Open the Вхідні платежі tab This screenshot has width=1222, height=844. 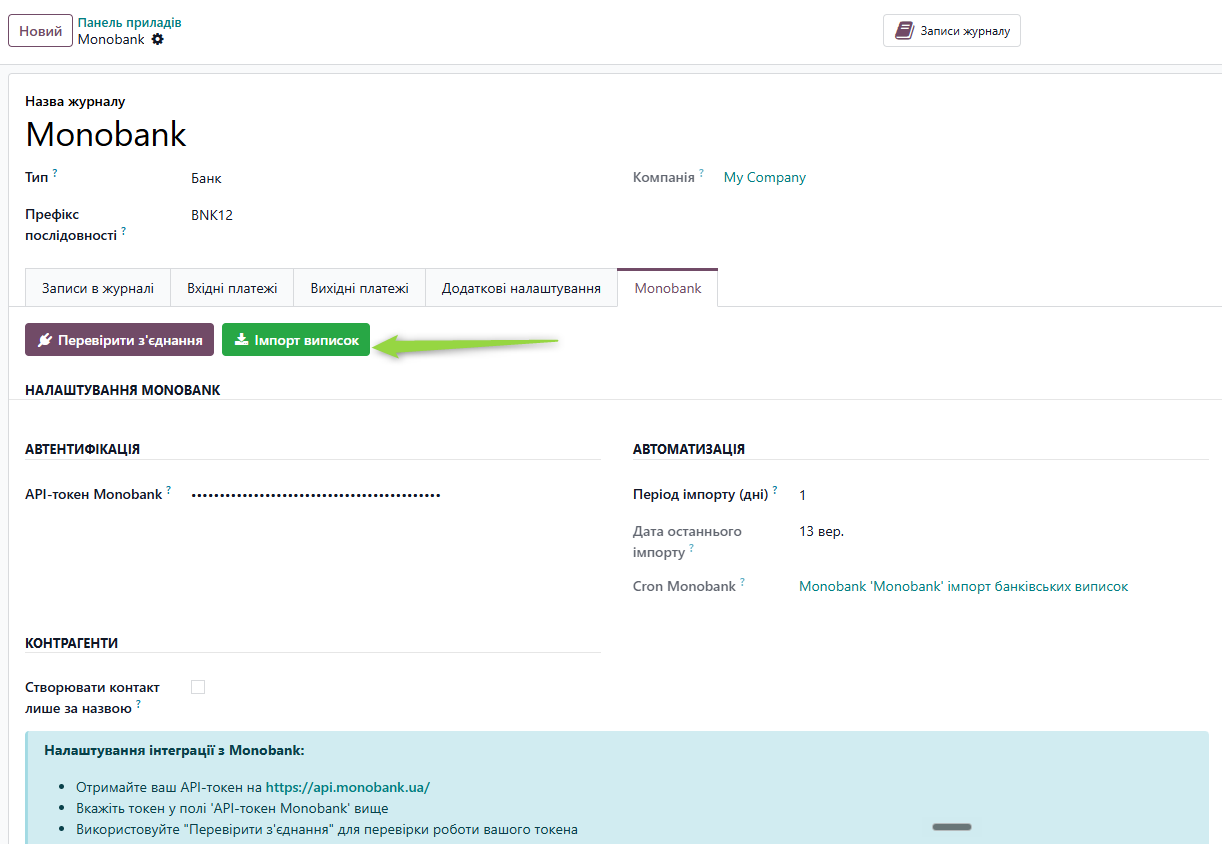tap(232, 288)
